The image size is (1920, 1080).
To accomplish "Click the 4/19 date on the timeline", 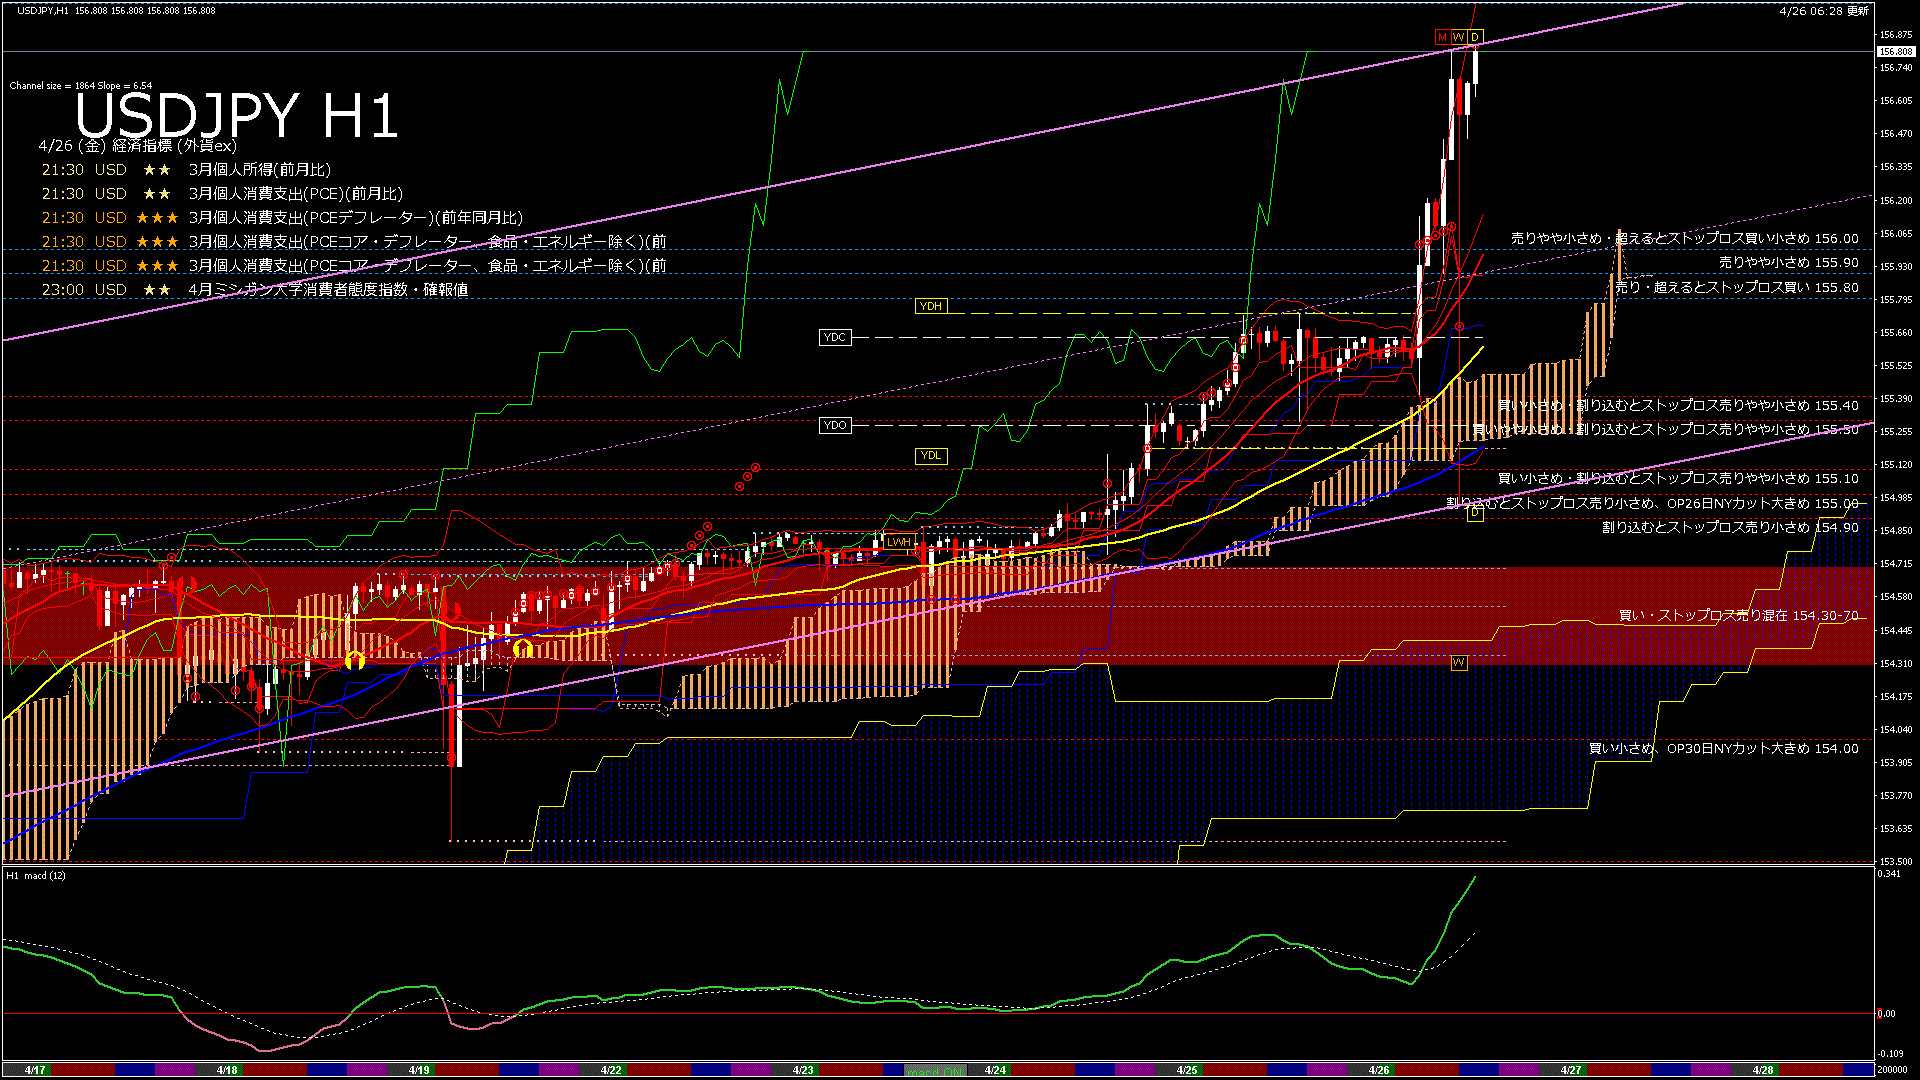I will coord(419,1070).
